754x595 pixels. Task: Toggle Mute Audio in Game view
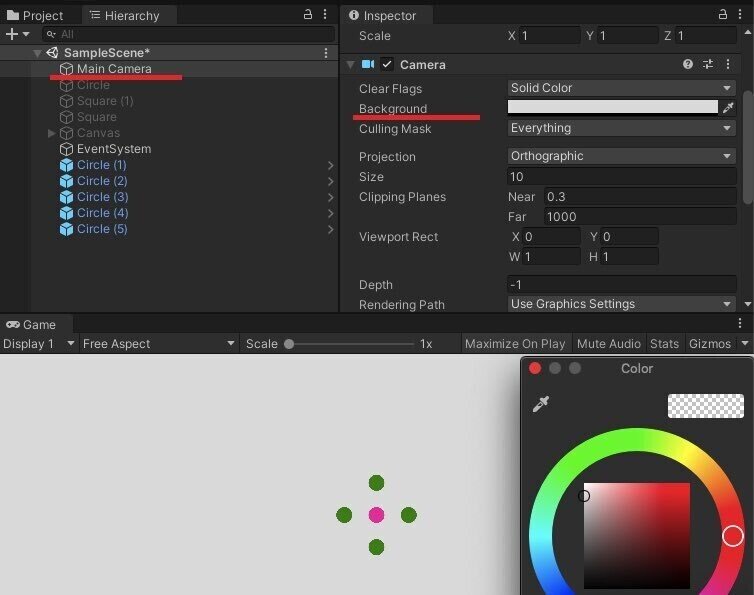609,344
